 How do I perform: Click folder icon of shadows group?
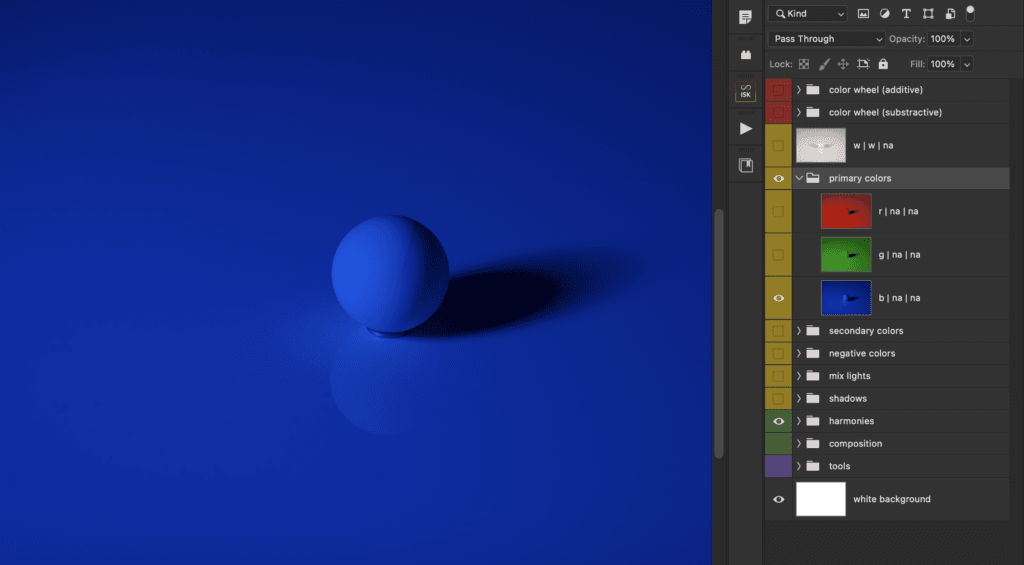coord(812,398)
